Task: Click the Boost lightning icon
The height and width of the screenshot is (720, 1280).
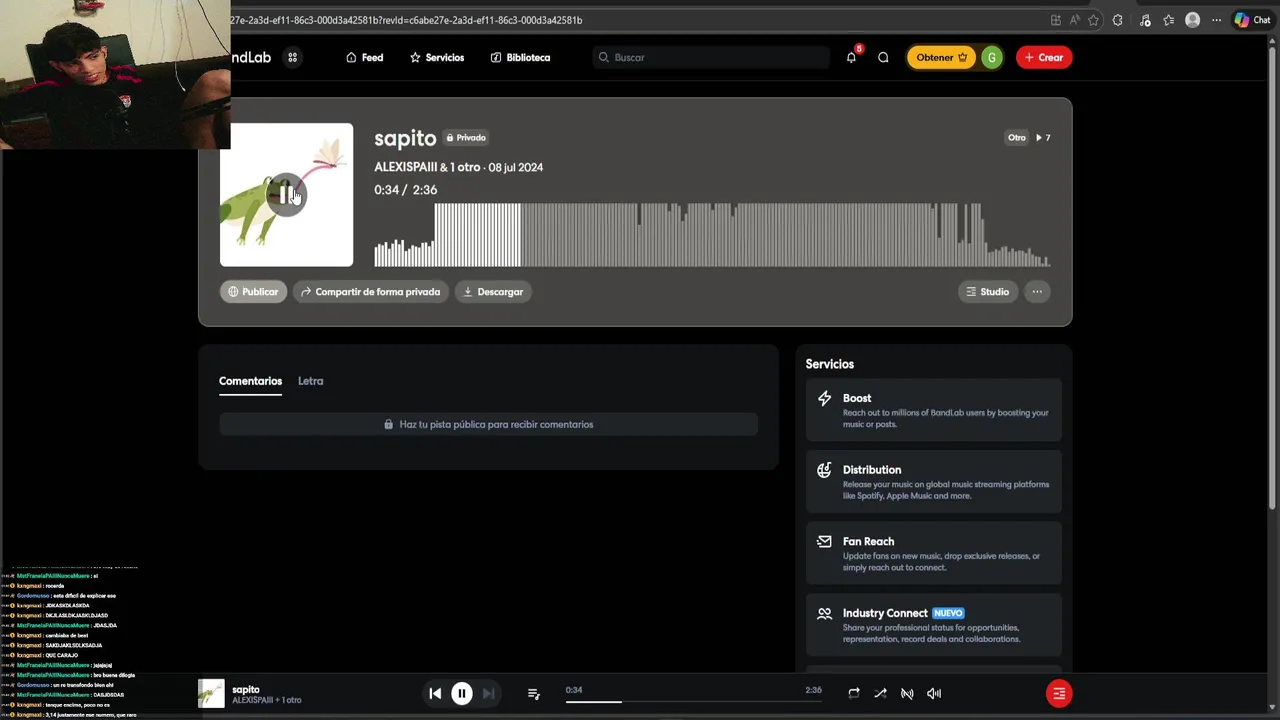Action: point(824,398)
